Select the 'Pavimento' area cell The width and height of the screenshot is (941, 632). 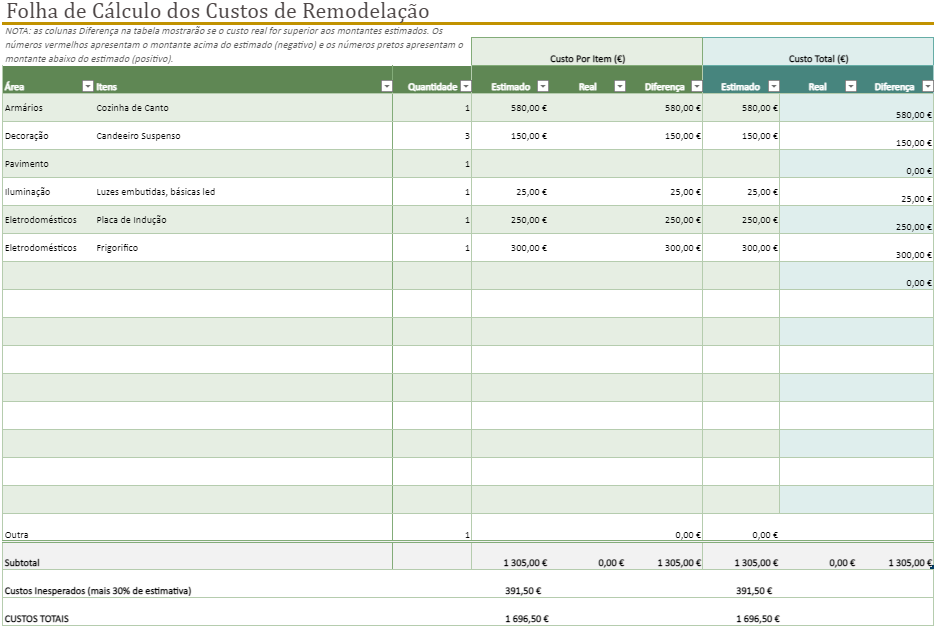click(26, 164)
